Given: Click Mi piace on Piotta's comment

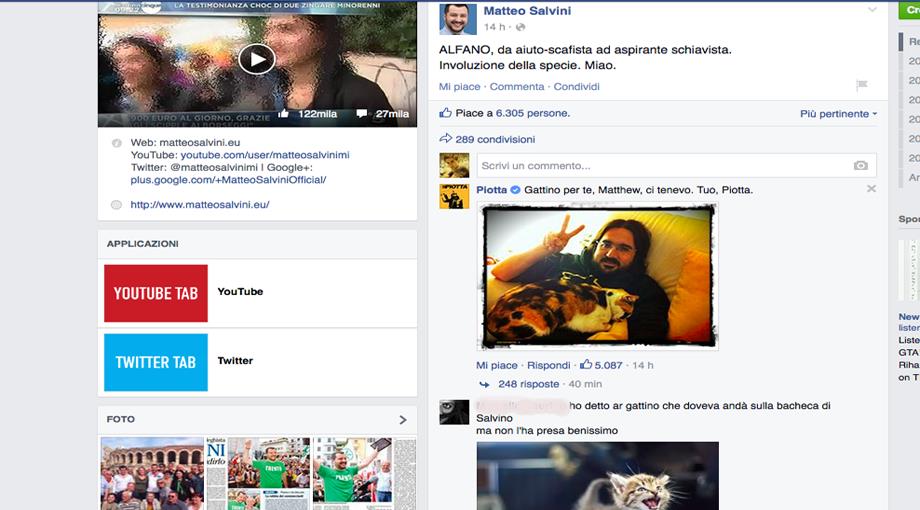Looking at the screenshot, I should tap(496, 365).
